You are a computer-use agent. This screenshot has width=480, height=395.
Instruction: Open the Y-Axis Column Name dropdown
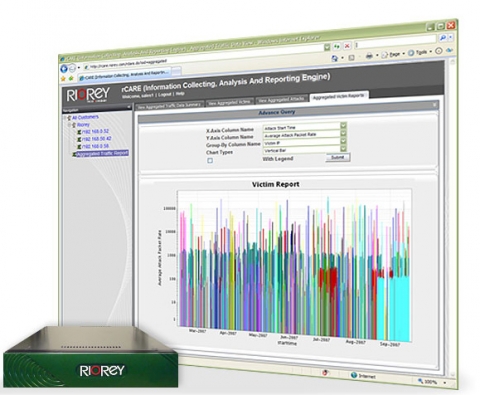[343, 133]
